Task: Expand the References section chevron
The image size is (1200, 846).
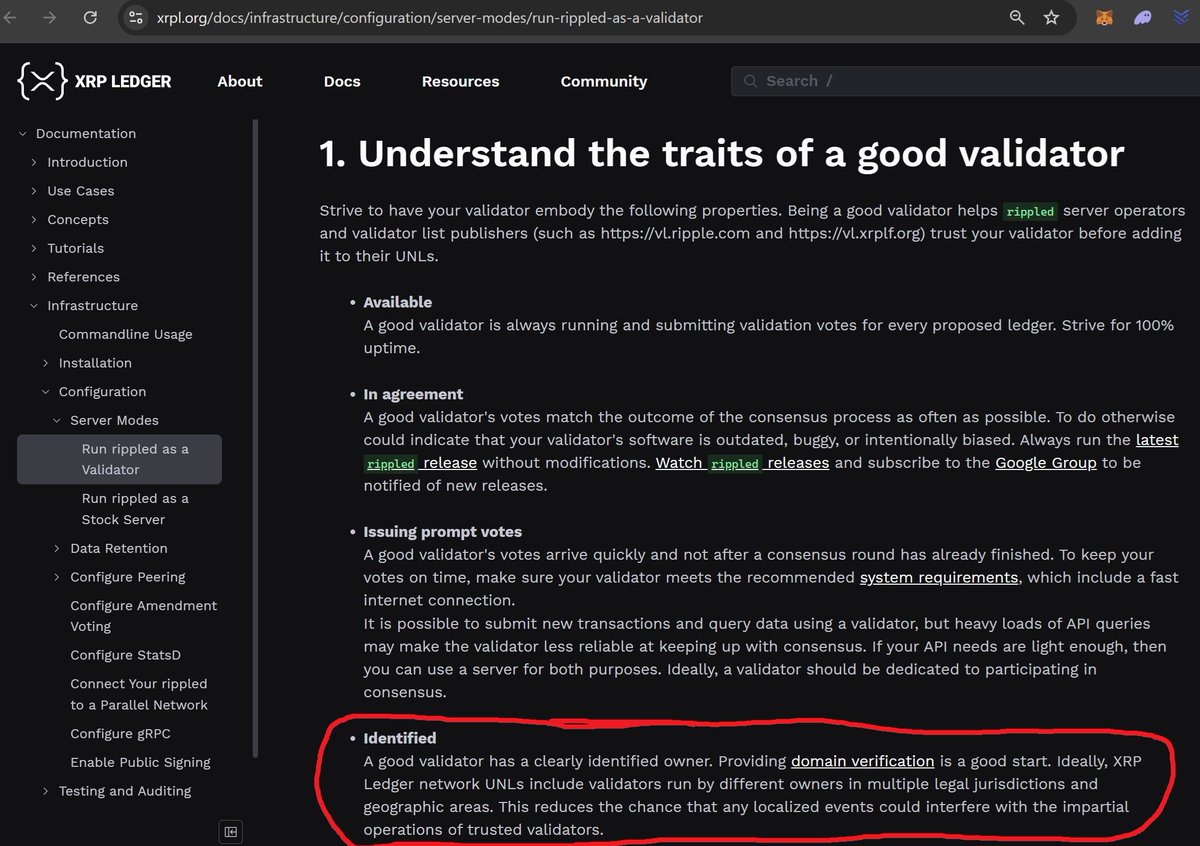Action: click(34, 277)
